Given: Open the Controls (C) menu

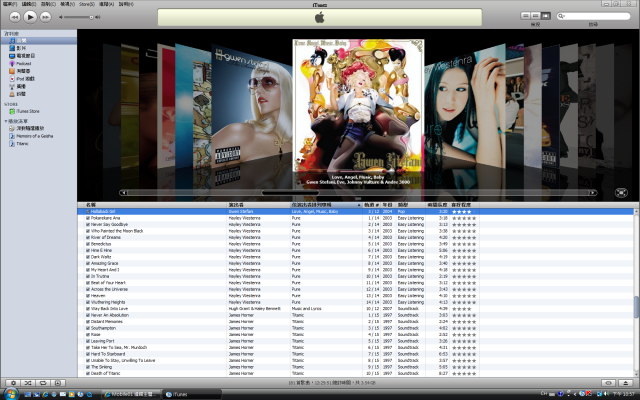Looking at the screenshot, I should coord(48,4).
